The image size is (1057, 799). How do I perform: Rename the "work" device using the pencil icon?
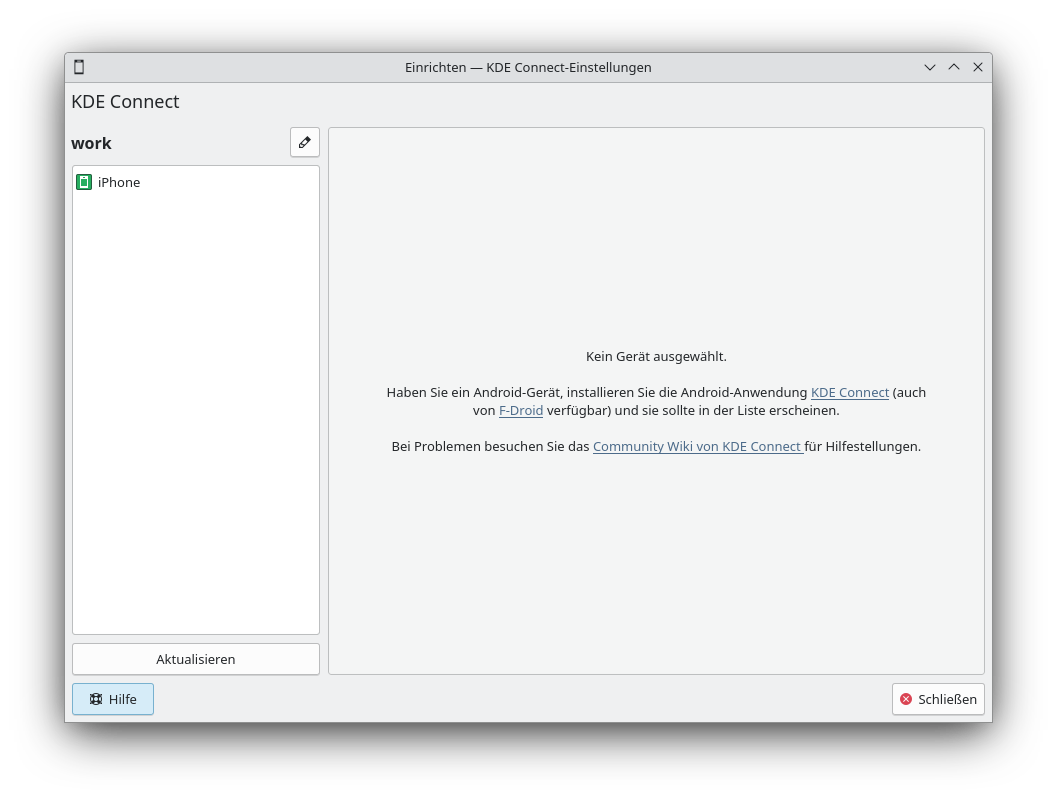coord(304,142)
